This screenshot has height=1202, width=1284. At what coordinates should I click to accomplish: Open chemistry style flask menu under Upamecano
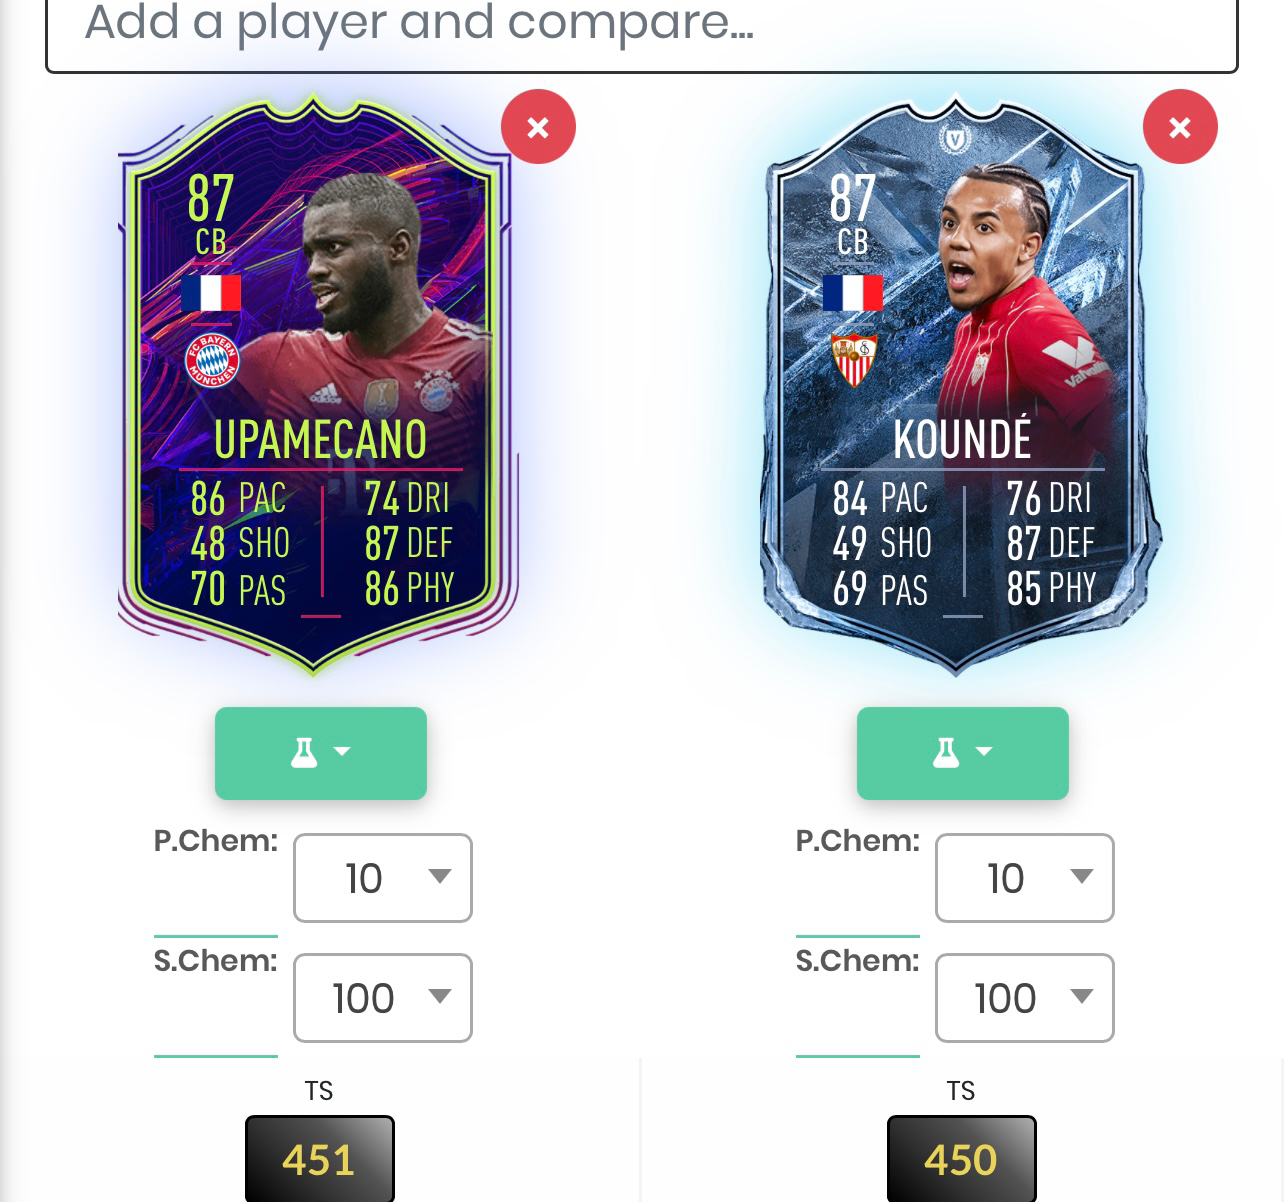pyautogui.click(x=321, y=753)
